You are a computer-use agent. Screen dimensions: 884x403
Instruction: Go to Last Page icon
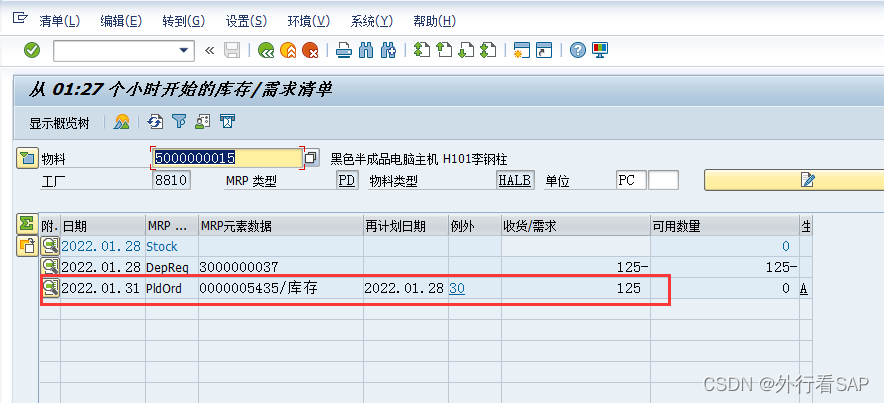click(x=488, y=50)
